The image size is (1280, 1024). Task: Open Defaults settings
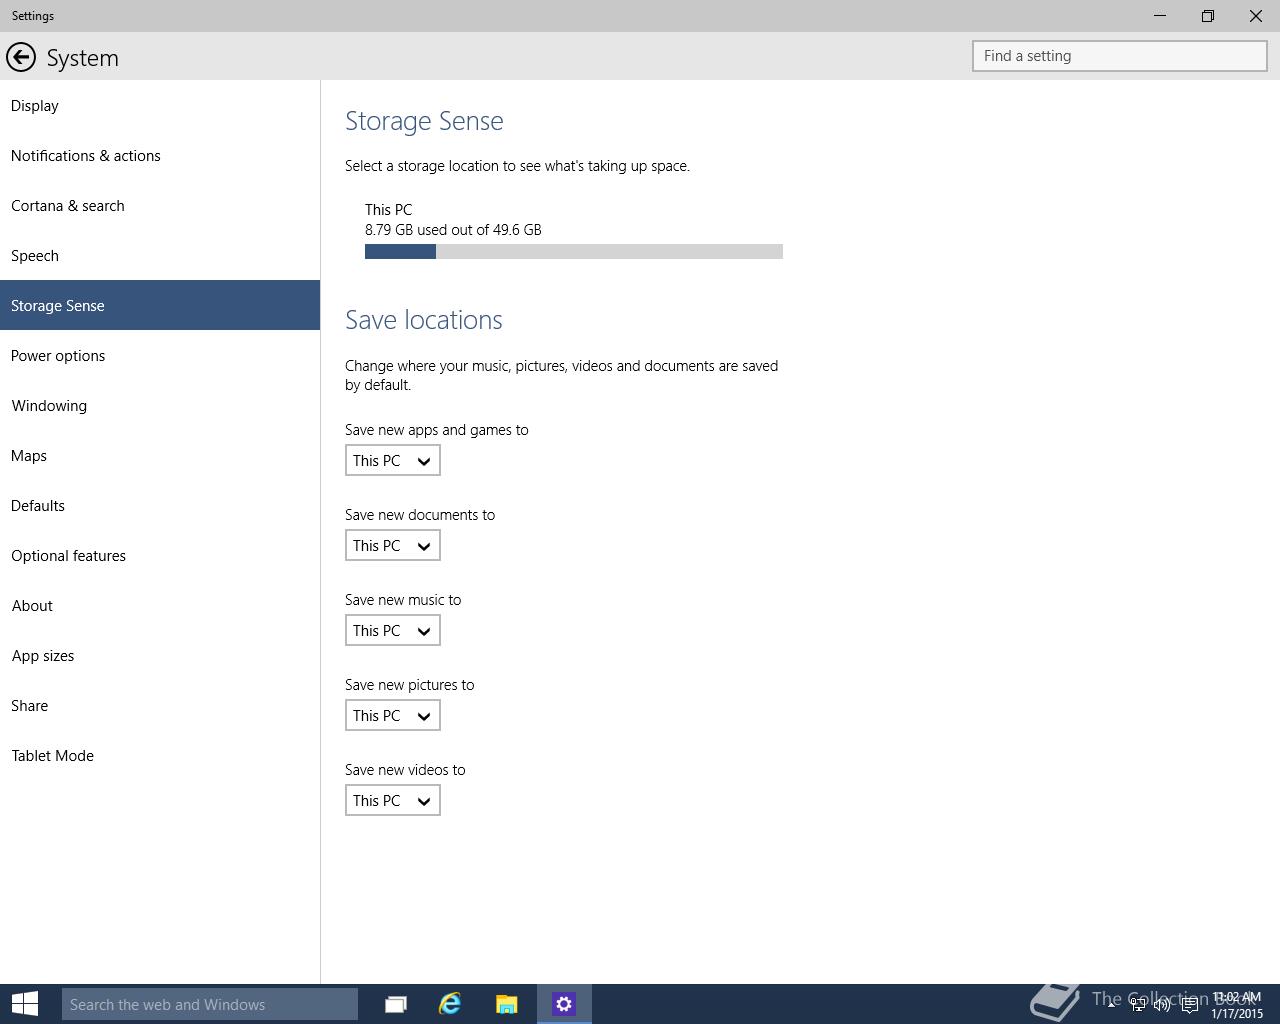pos(160,505)
